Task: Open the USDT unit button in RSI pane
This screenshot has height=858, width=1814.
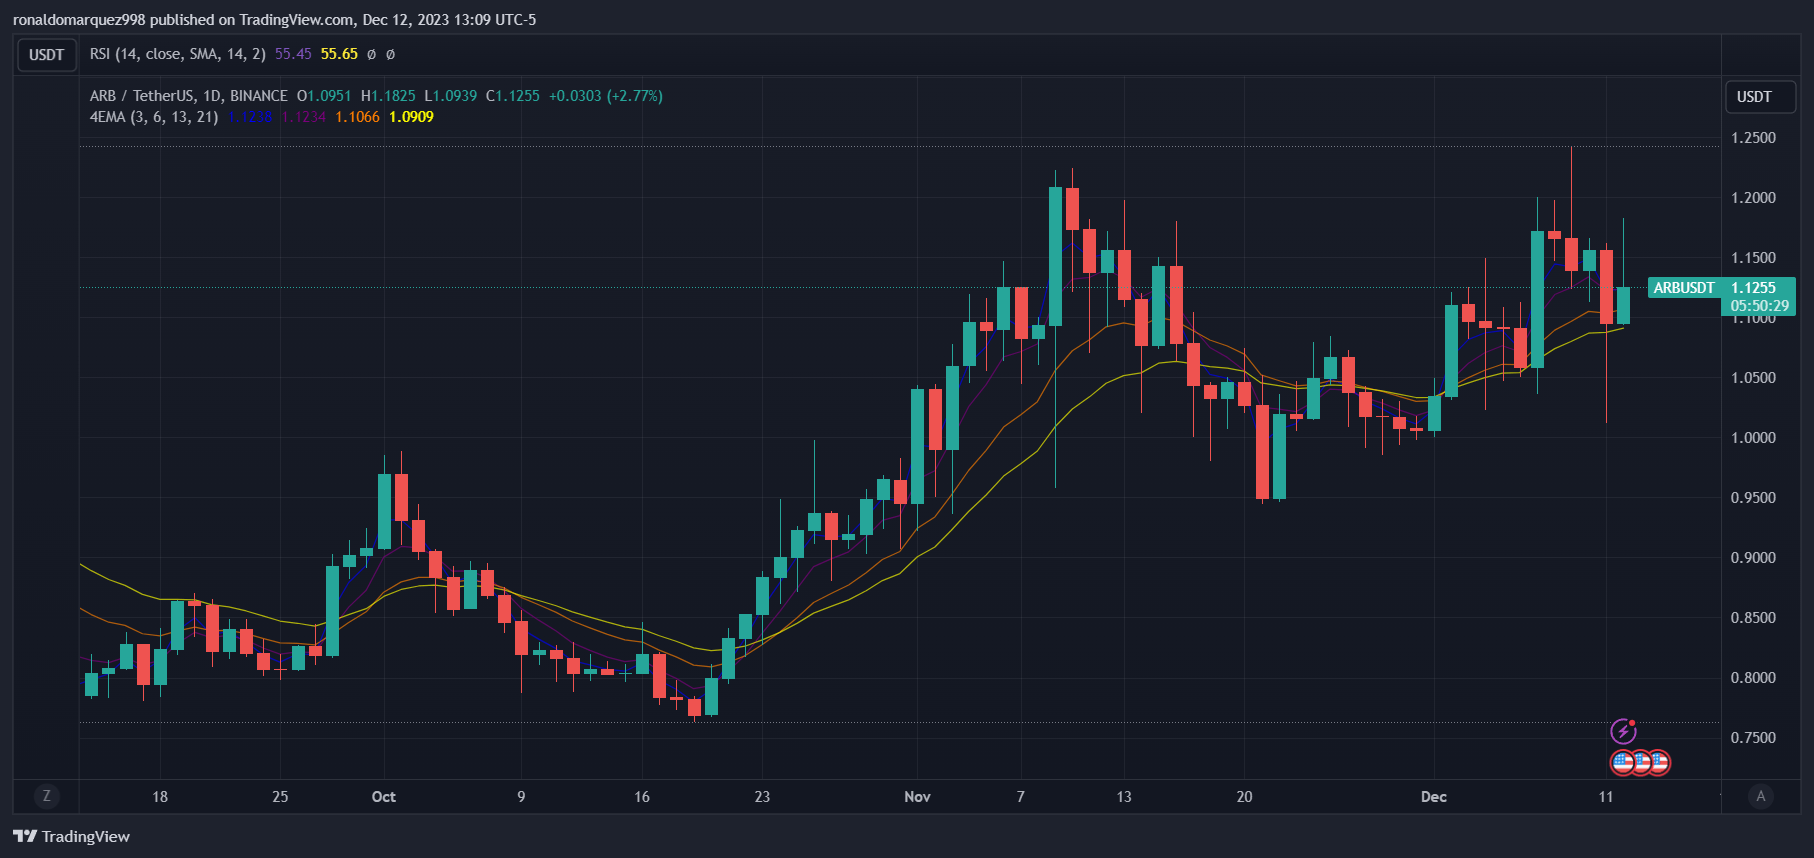Action: pos(47,55)
